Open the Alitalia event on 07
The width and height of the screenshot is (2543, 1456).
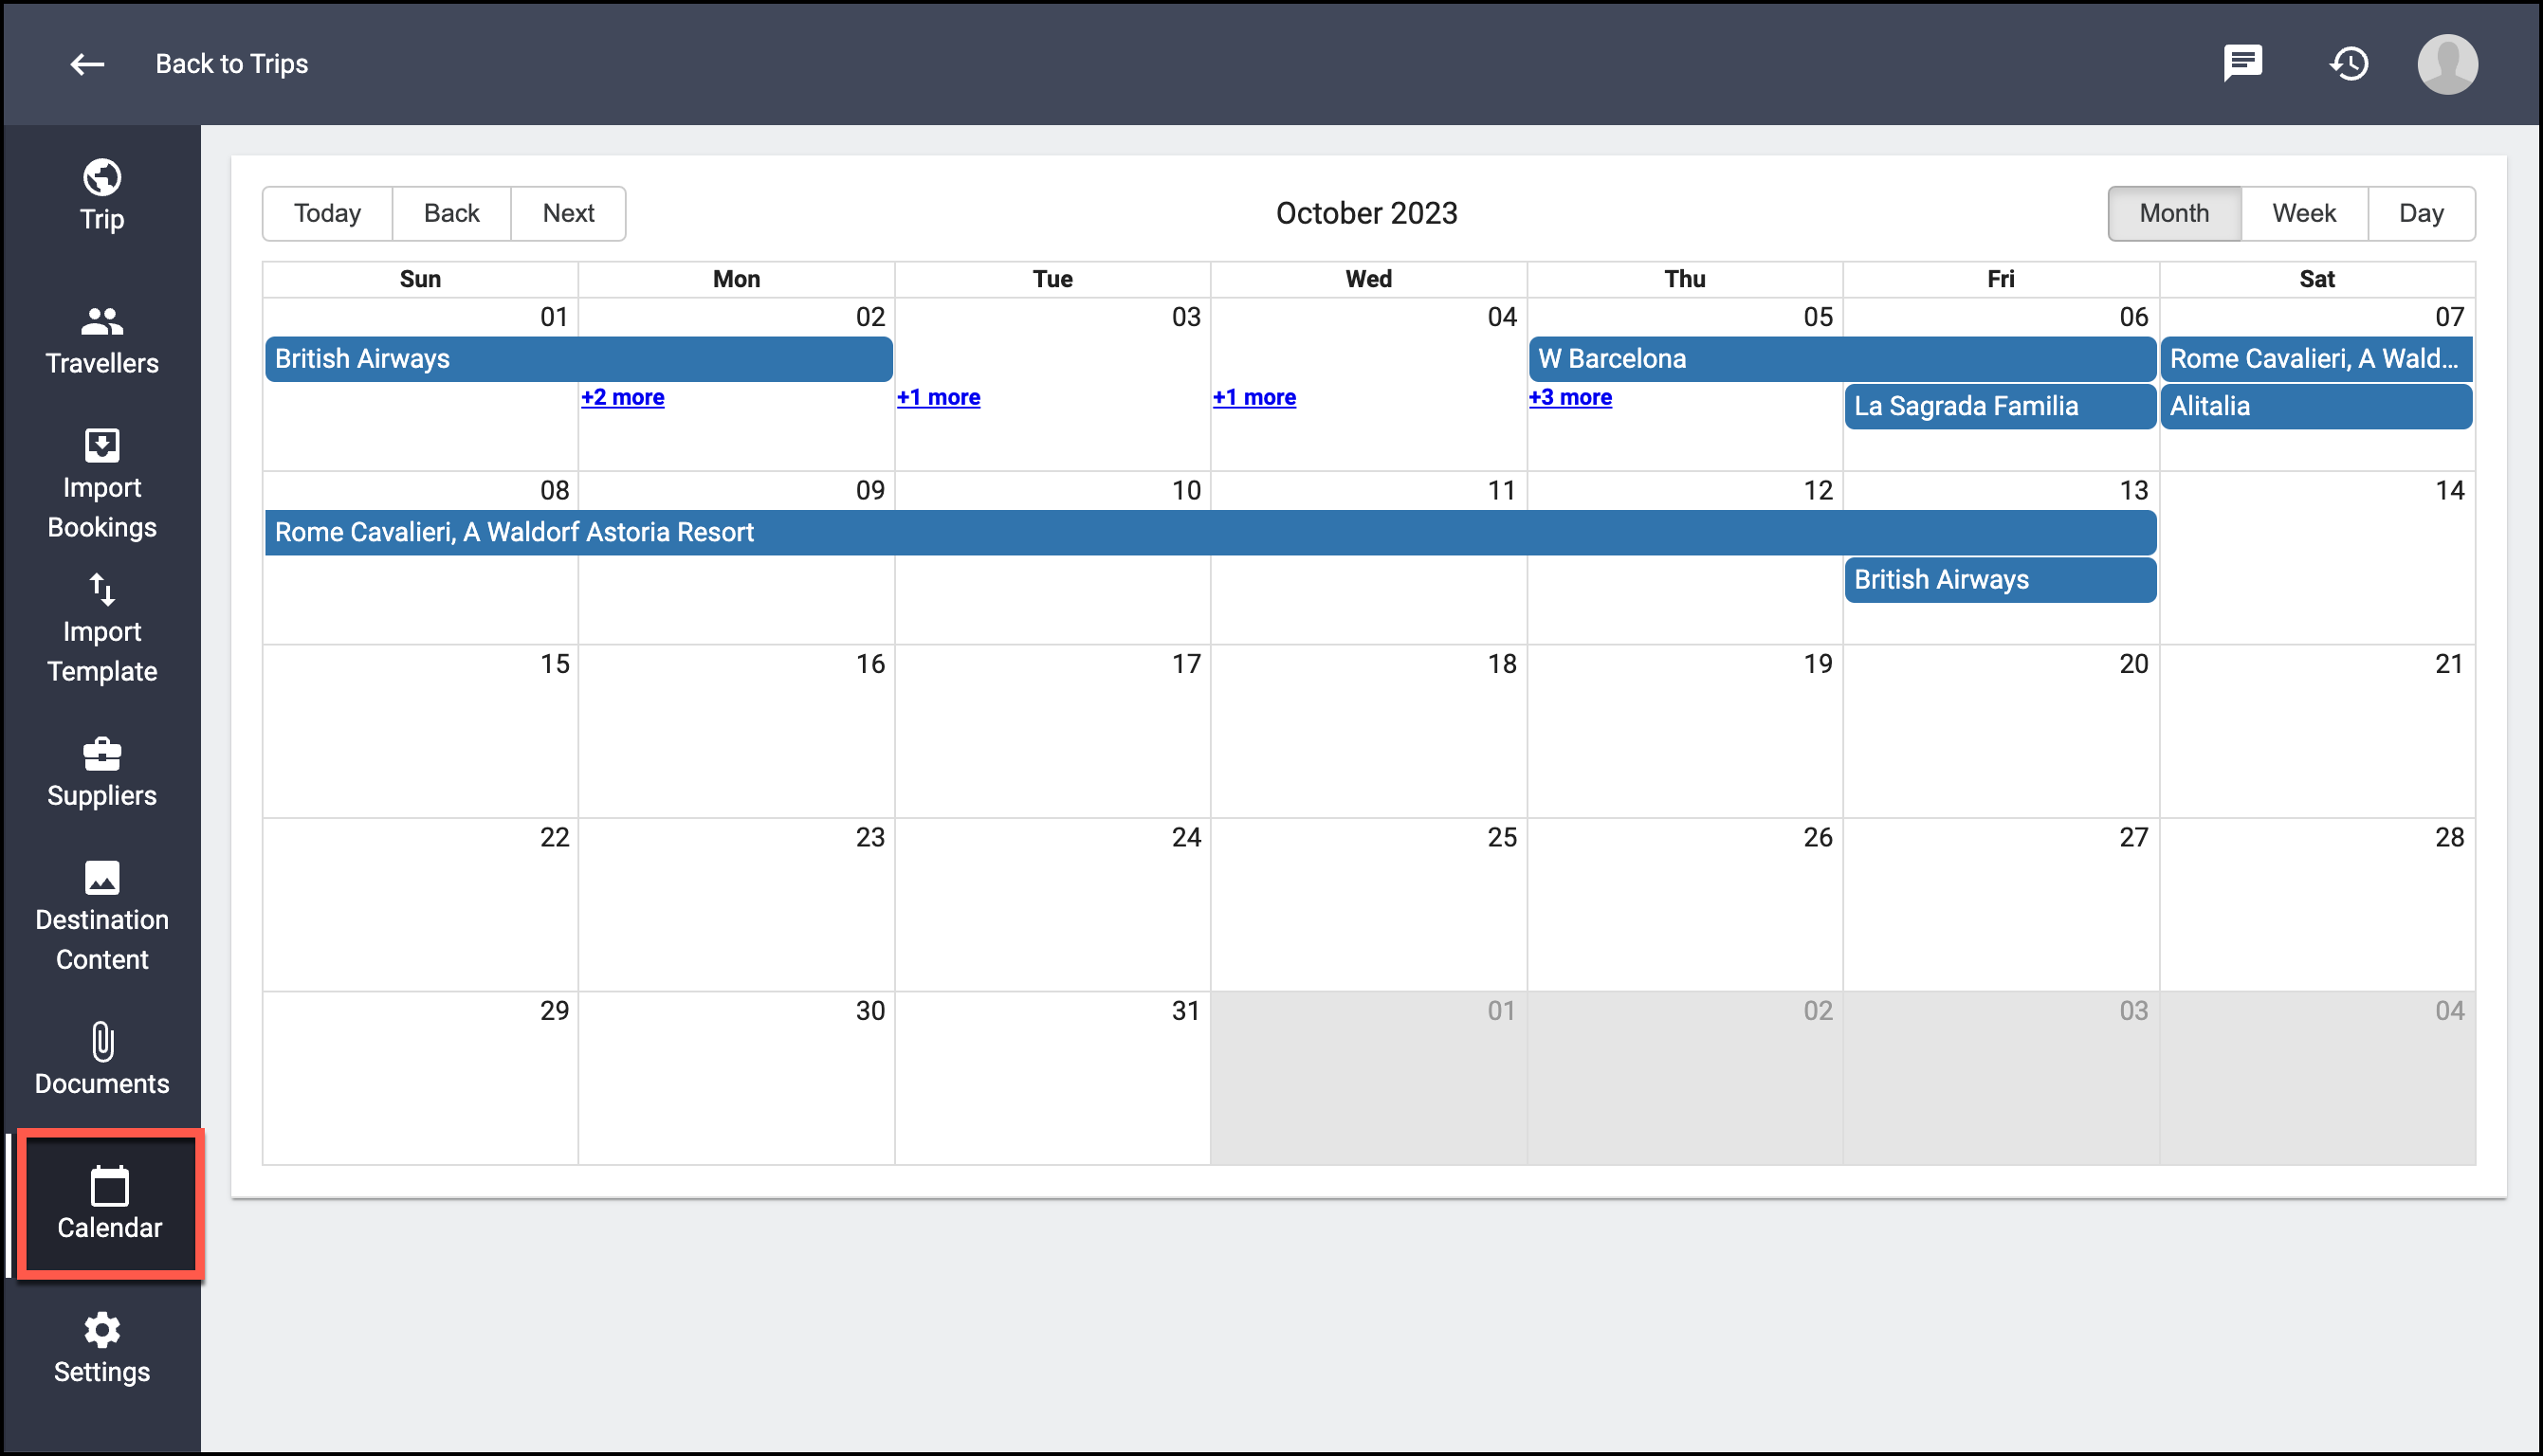[x=2316, y=406]
